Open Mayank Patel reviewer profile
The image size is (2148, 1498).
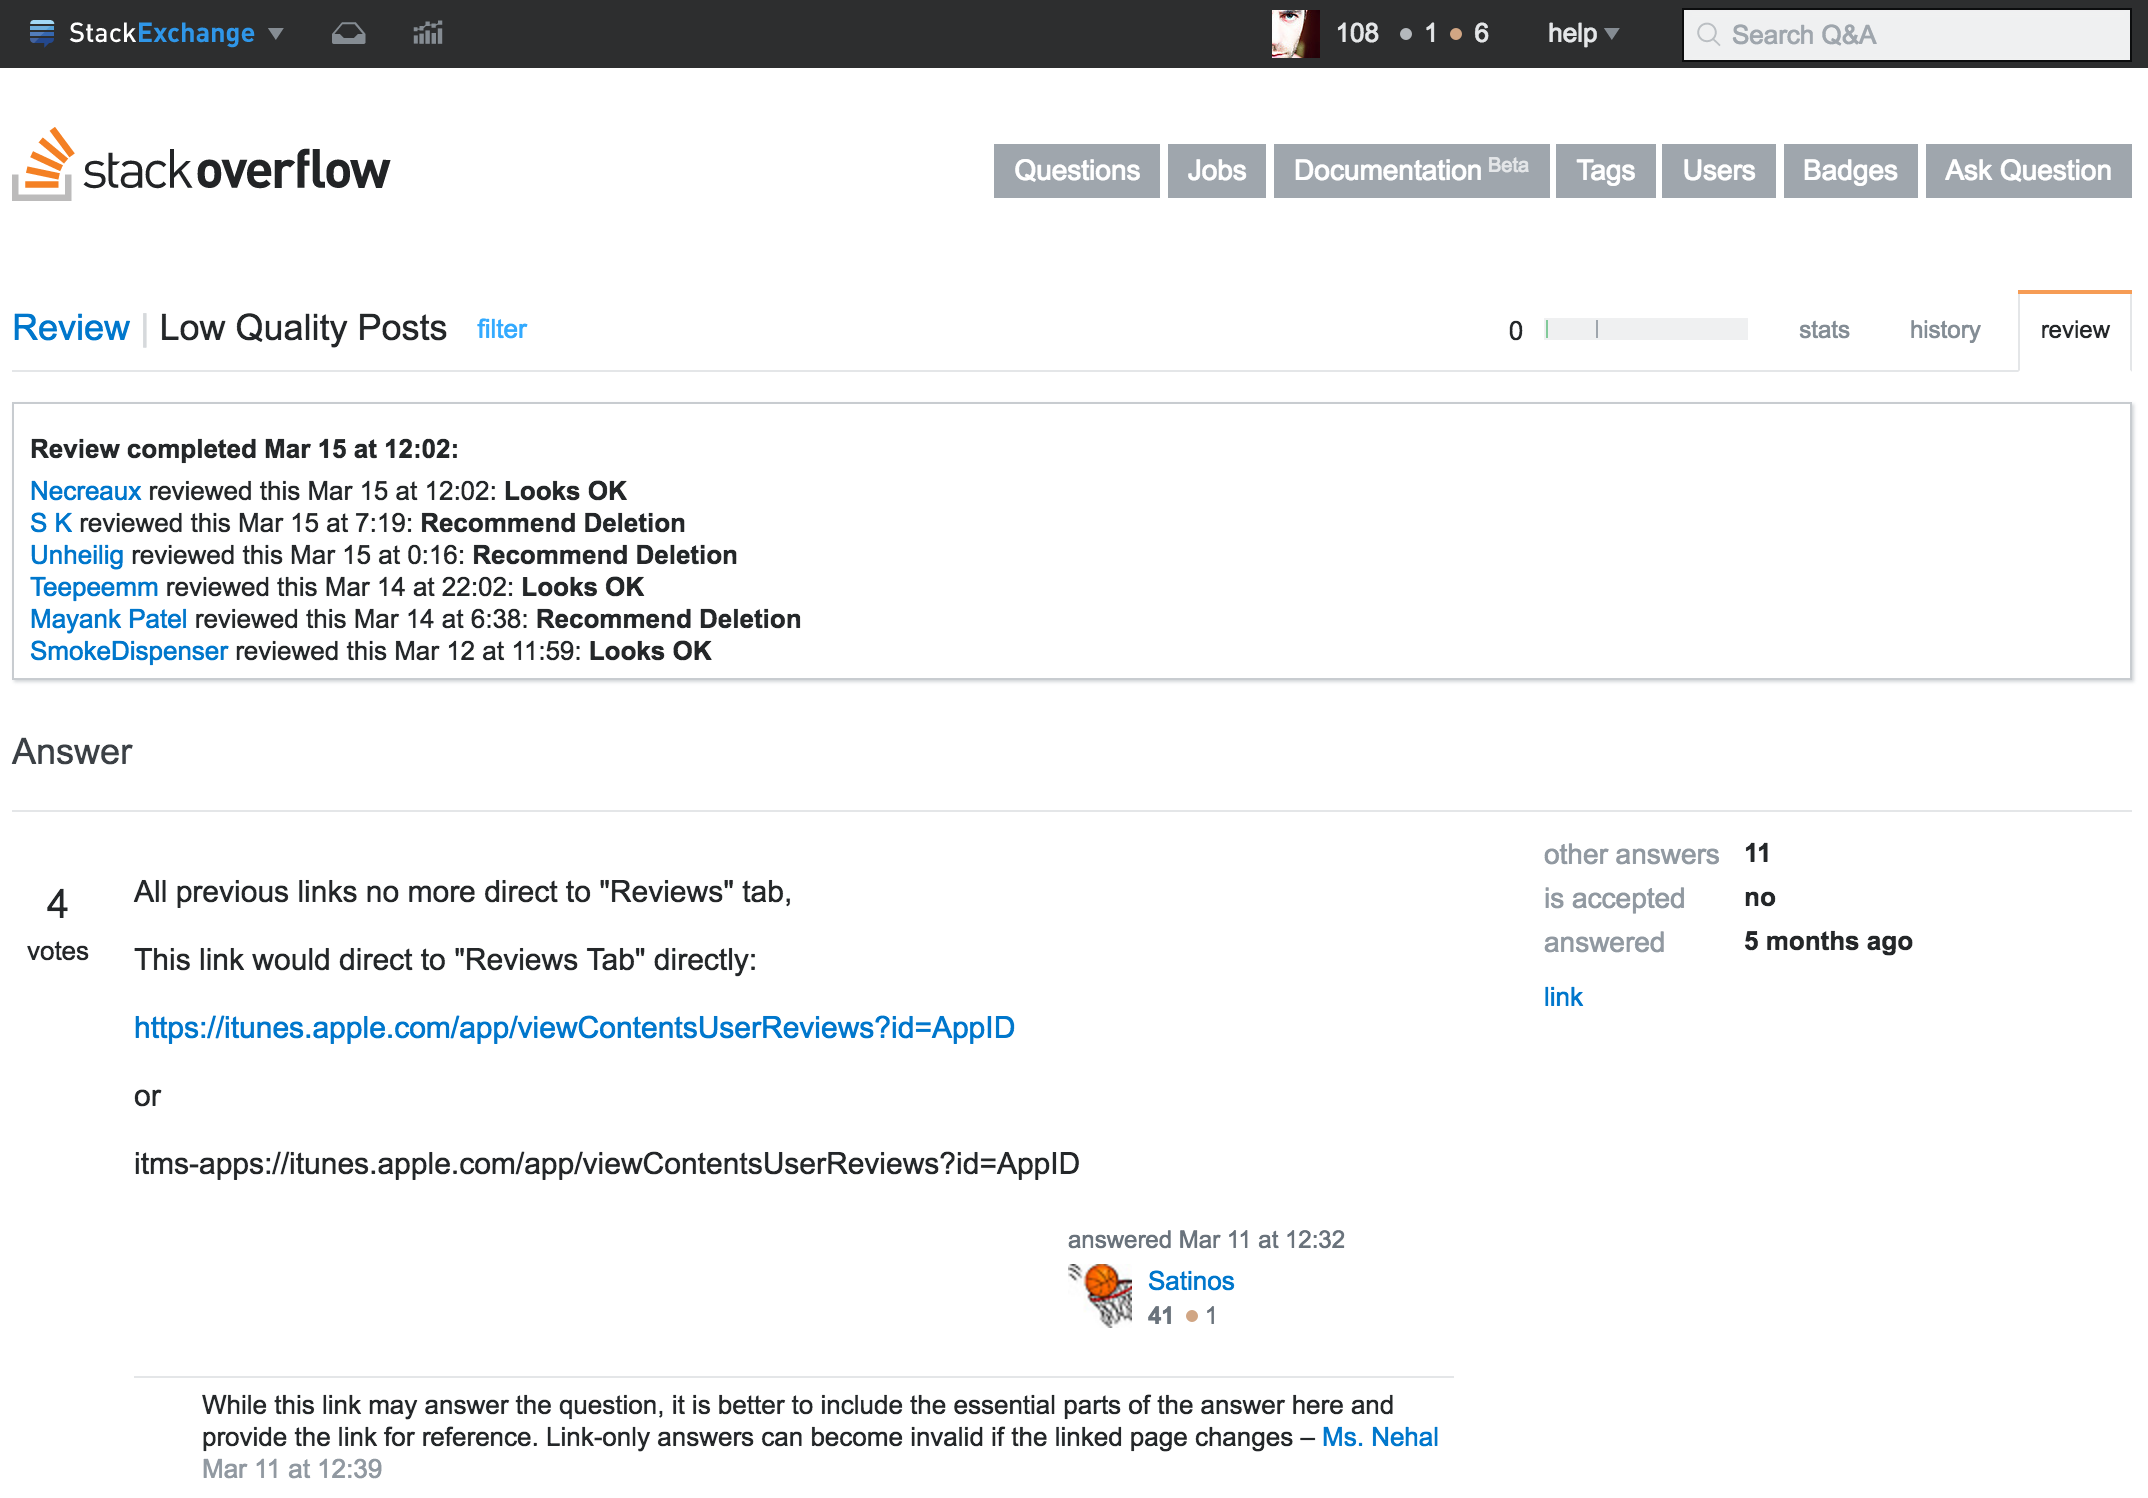point(109,619)
